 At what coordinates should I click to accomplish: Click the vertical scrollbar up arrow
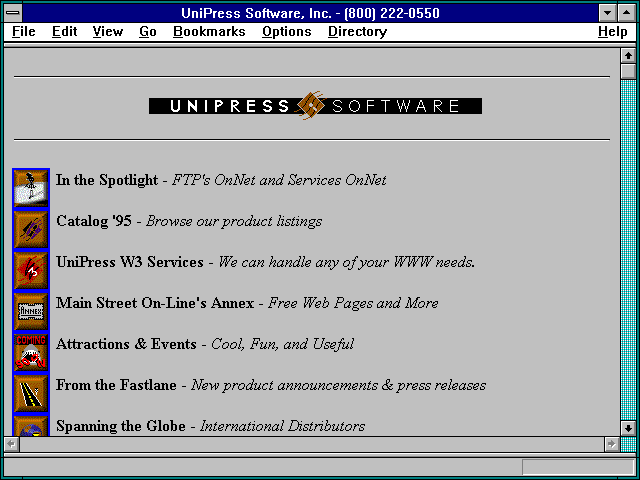point(628,56)
